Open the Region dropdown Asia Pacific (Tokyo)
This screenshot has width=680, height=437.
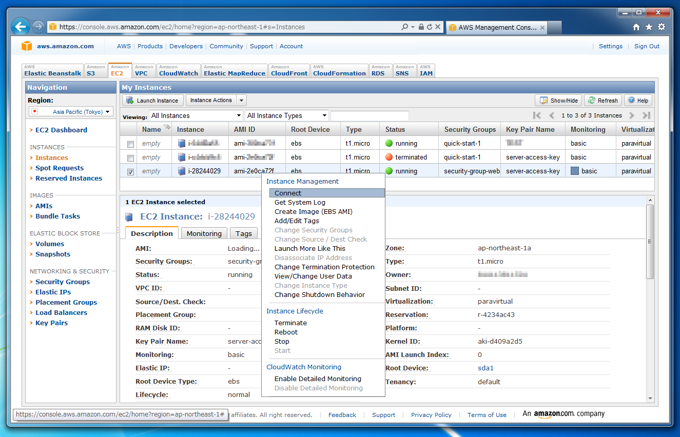click(x=71, y=111)
